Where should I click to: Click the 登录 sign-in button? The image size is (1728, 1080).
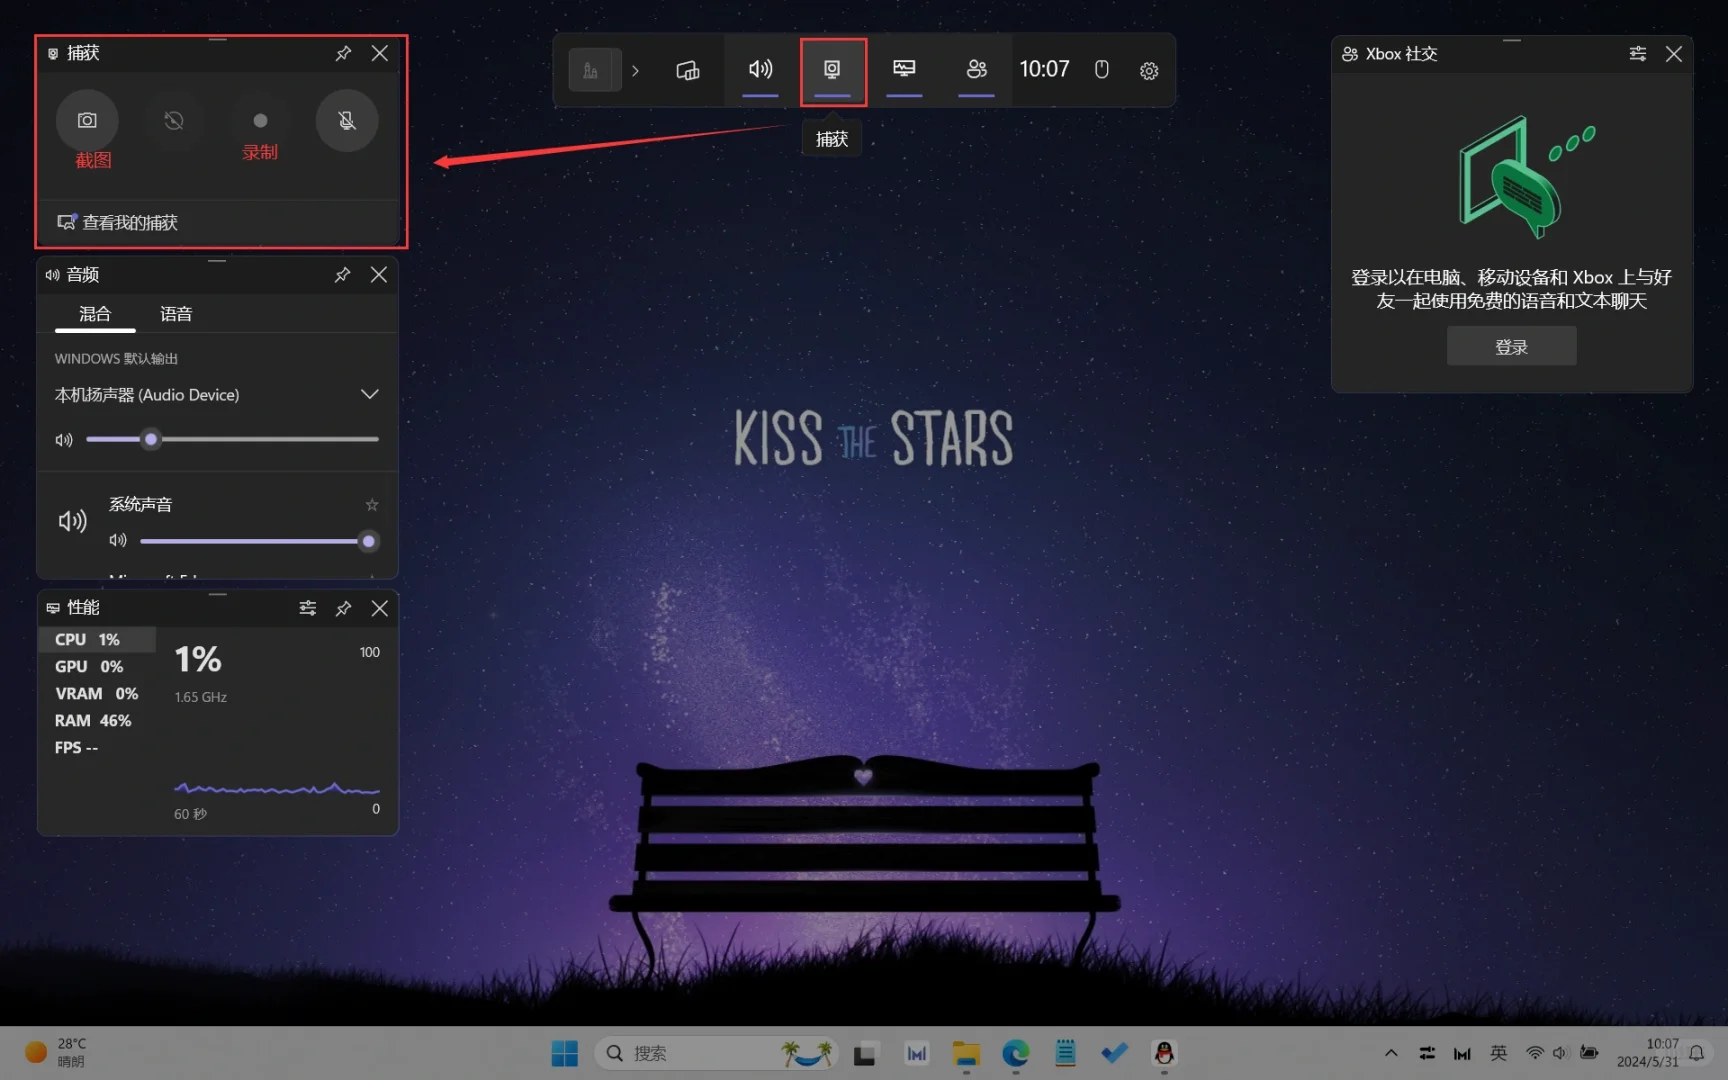(1511, 346)
